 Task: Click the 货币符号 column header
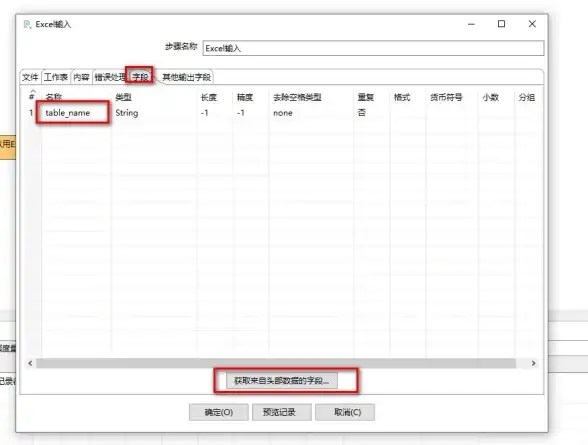[x=446, y=97]
